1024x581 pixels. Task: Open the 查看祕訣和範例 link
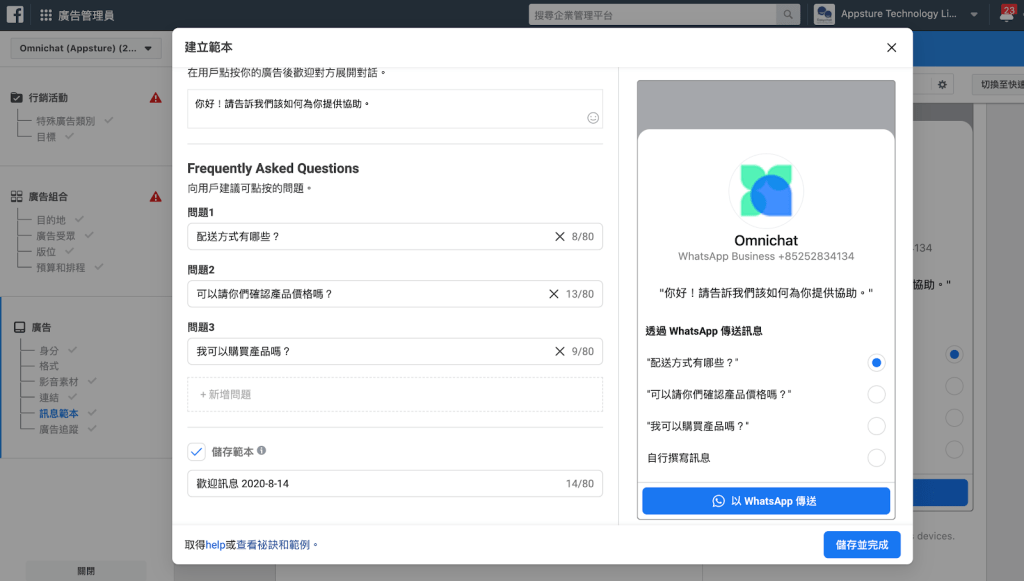(276, 545)
